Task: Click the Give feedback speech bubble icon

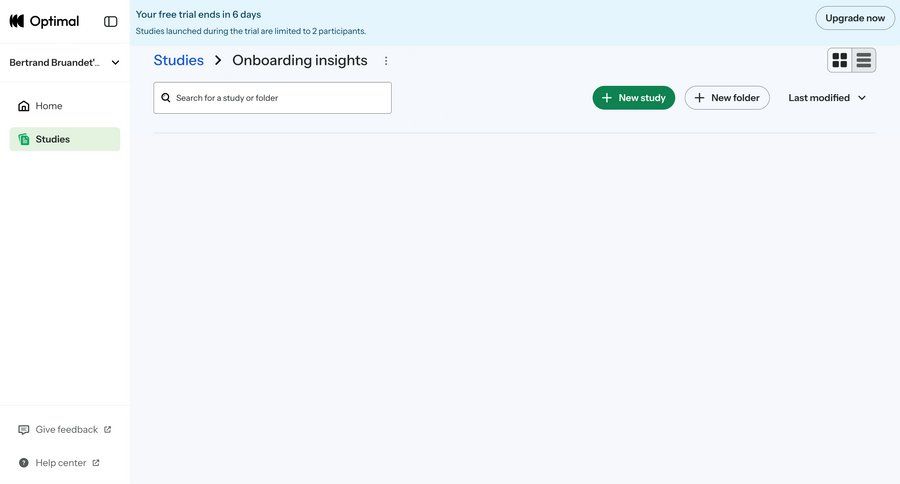Action: click(x=24, y=430)
